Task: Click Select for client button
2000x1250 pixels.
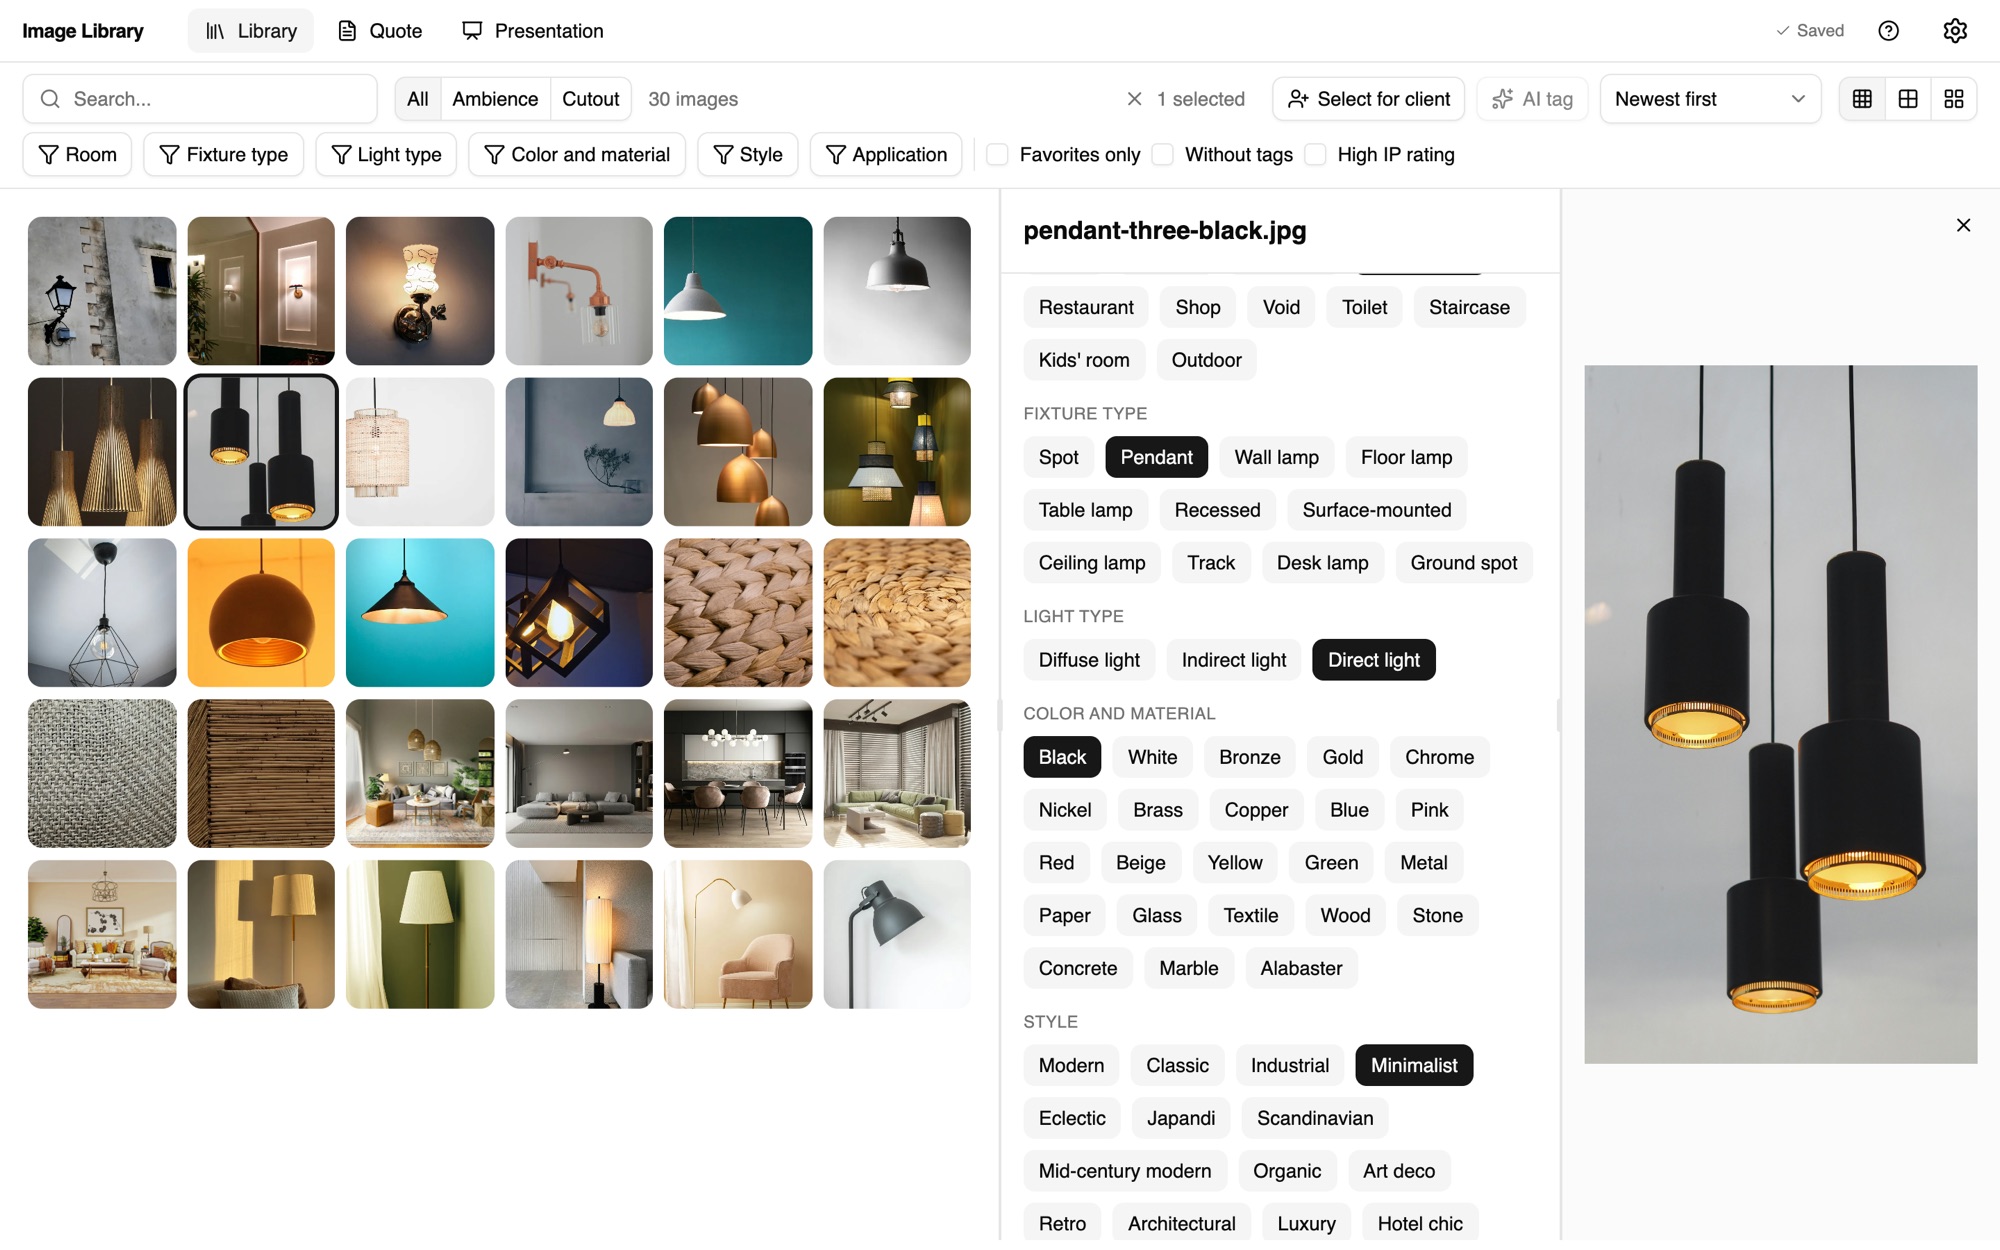Action: (x=1368, y=99)
